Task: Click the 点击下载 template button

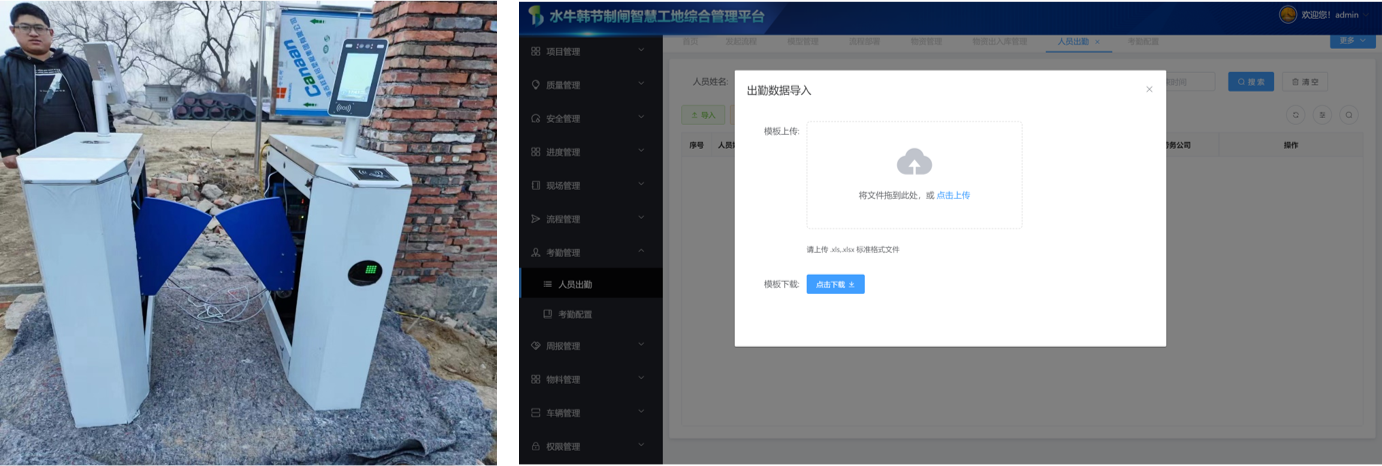Action: (x=835, y=285)
